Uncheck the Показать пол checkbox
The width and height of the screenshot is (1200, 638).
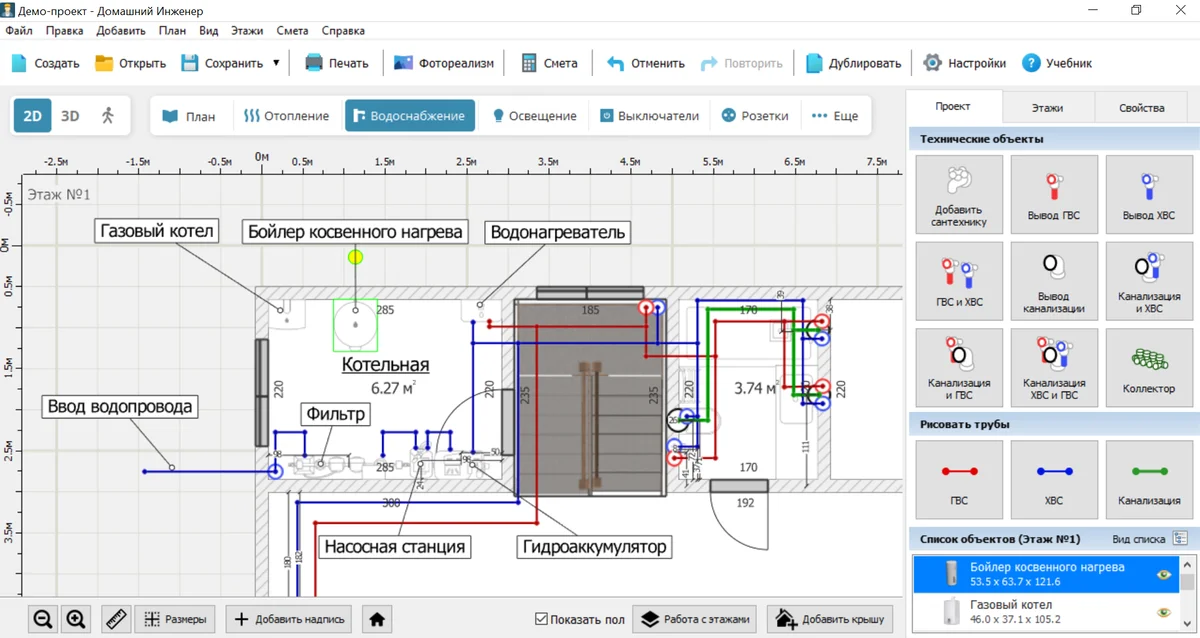coord(541,620)
